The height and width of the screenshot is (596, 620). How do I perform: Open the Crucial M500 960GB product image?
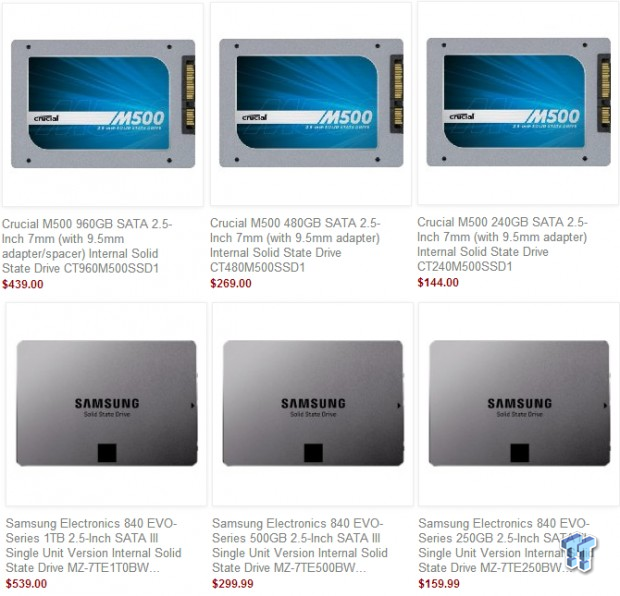[103, 104]
